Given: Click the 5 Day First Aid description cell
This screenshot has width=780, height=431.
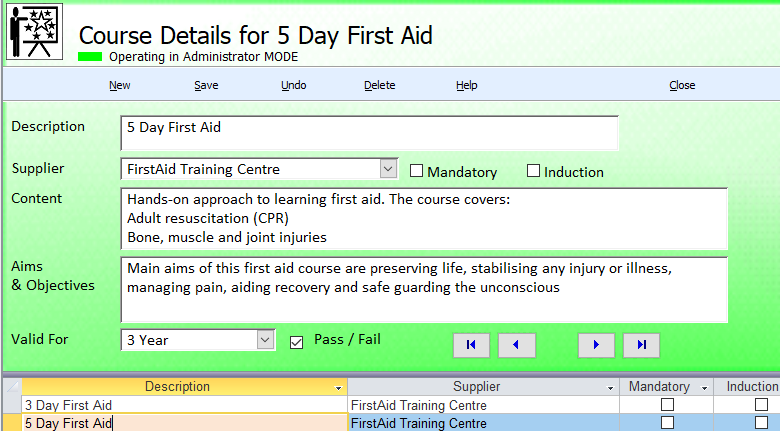Looking at the screenshot, I should coord(185,423).
